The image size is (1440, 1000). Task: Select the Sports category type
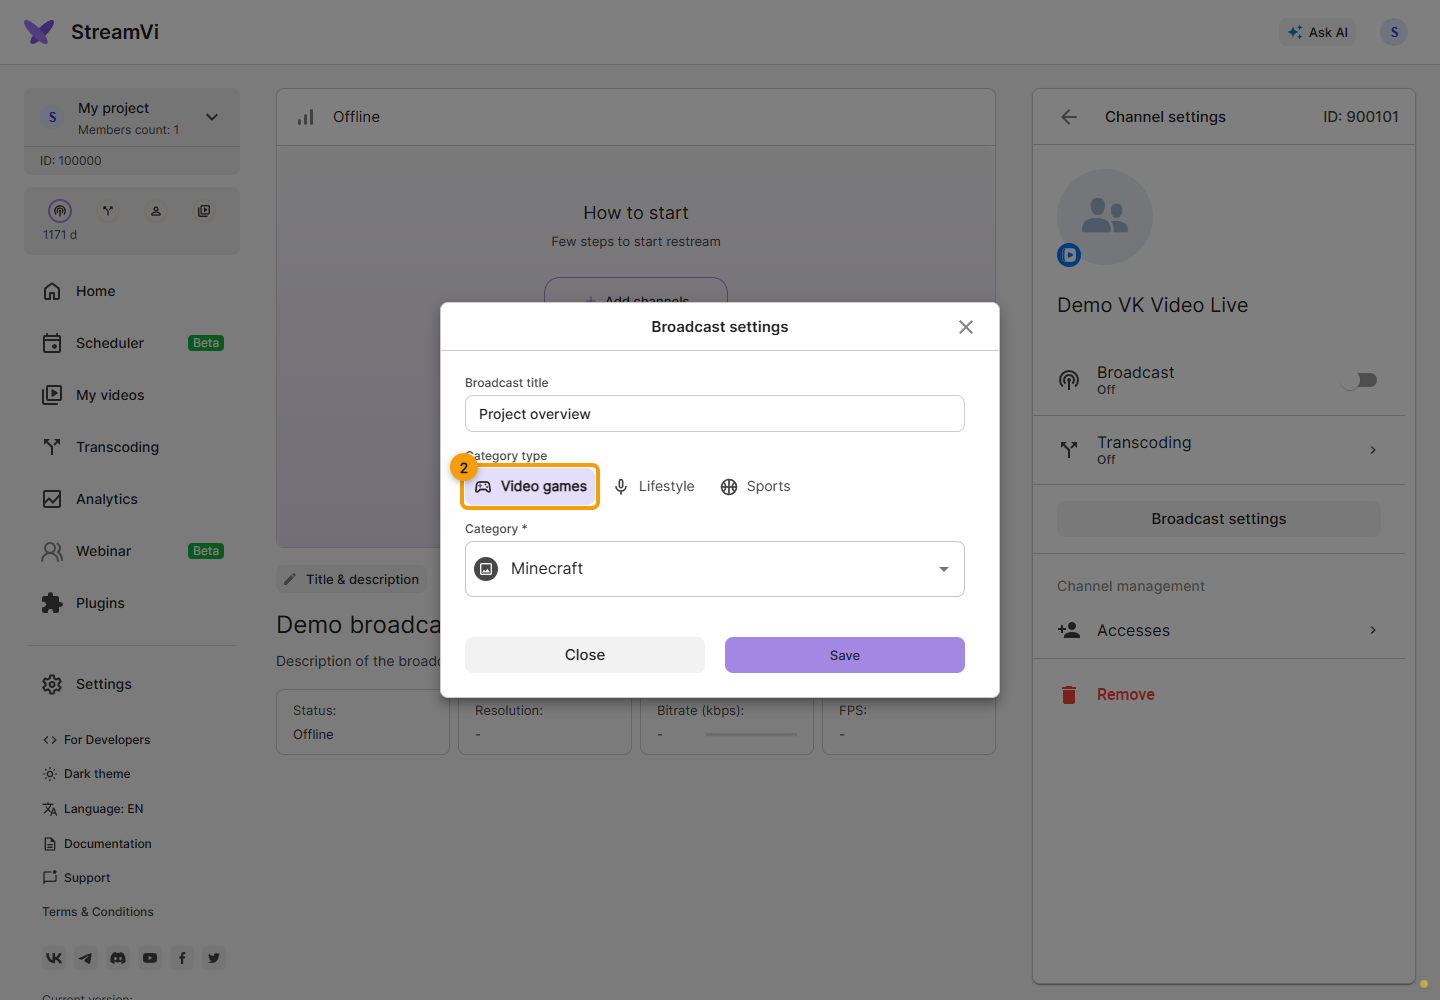756,487
